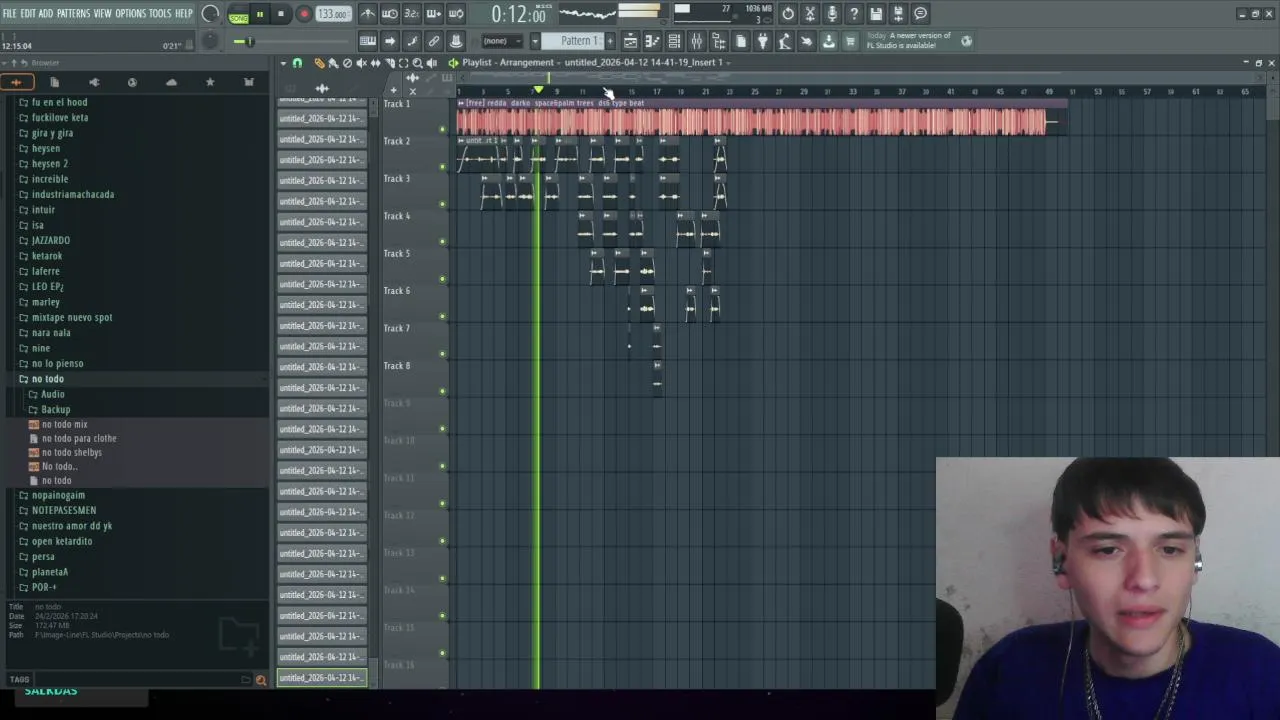Image resolution: width=1280 pixels, height=720 pixels.
Task: Open the tempo tapper icon
Action: (785, 41)
